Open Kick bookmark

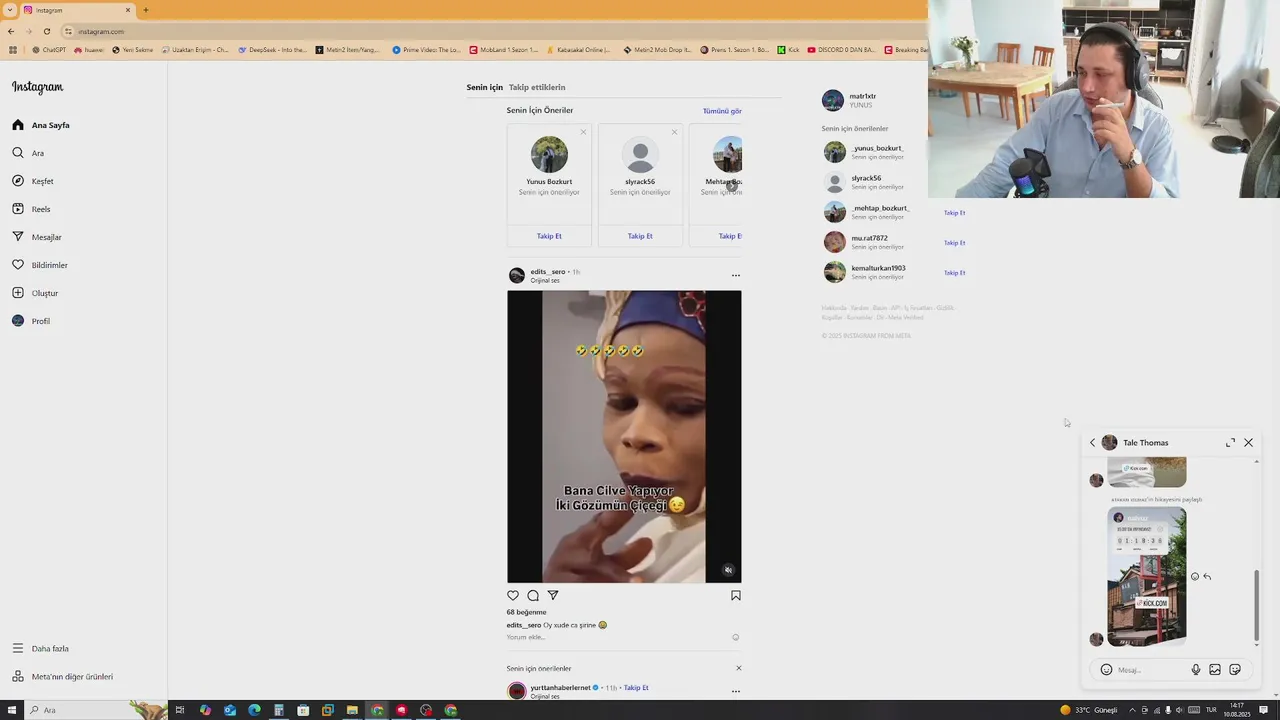(x=788, y=49)
